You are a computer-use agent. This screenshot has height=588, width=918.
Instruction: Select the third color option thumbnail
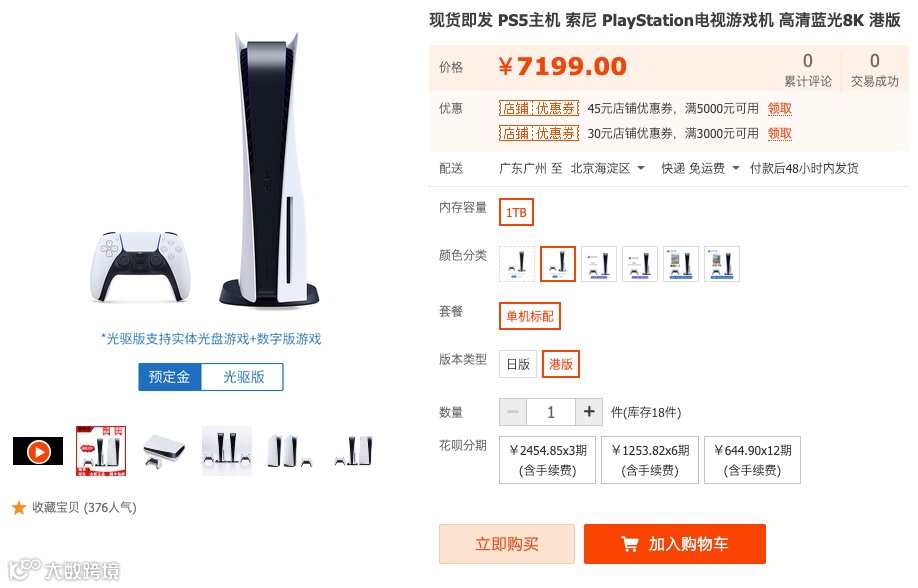point(599,264)
